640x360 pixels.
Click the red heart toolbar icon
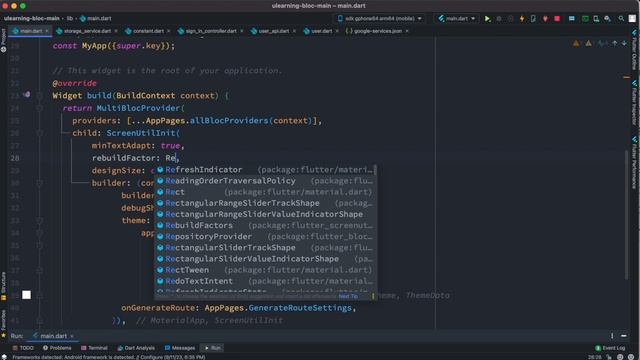coord(545,19)
